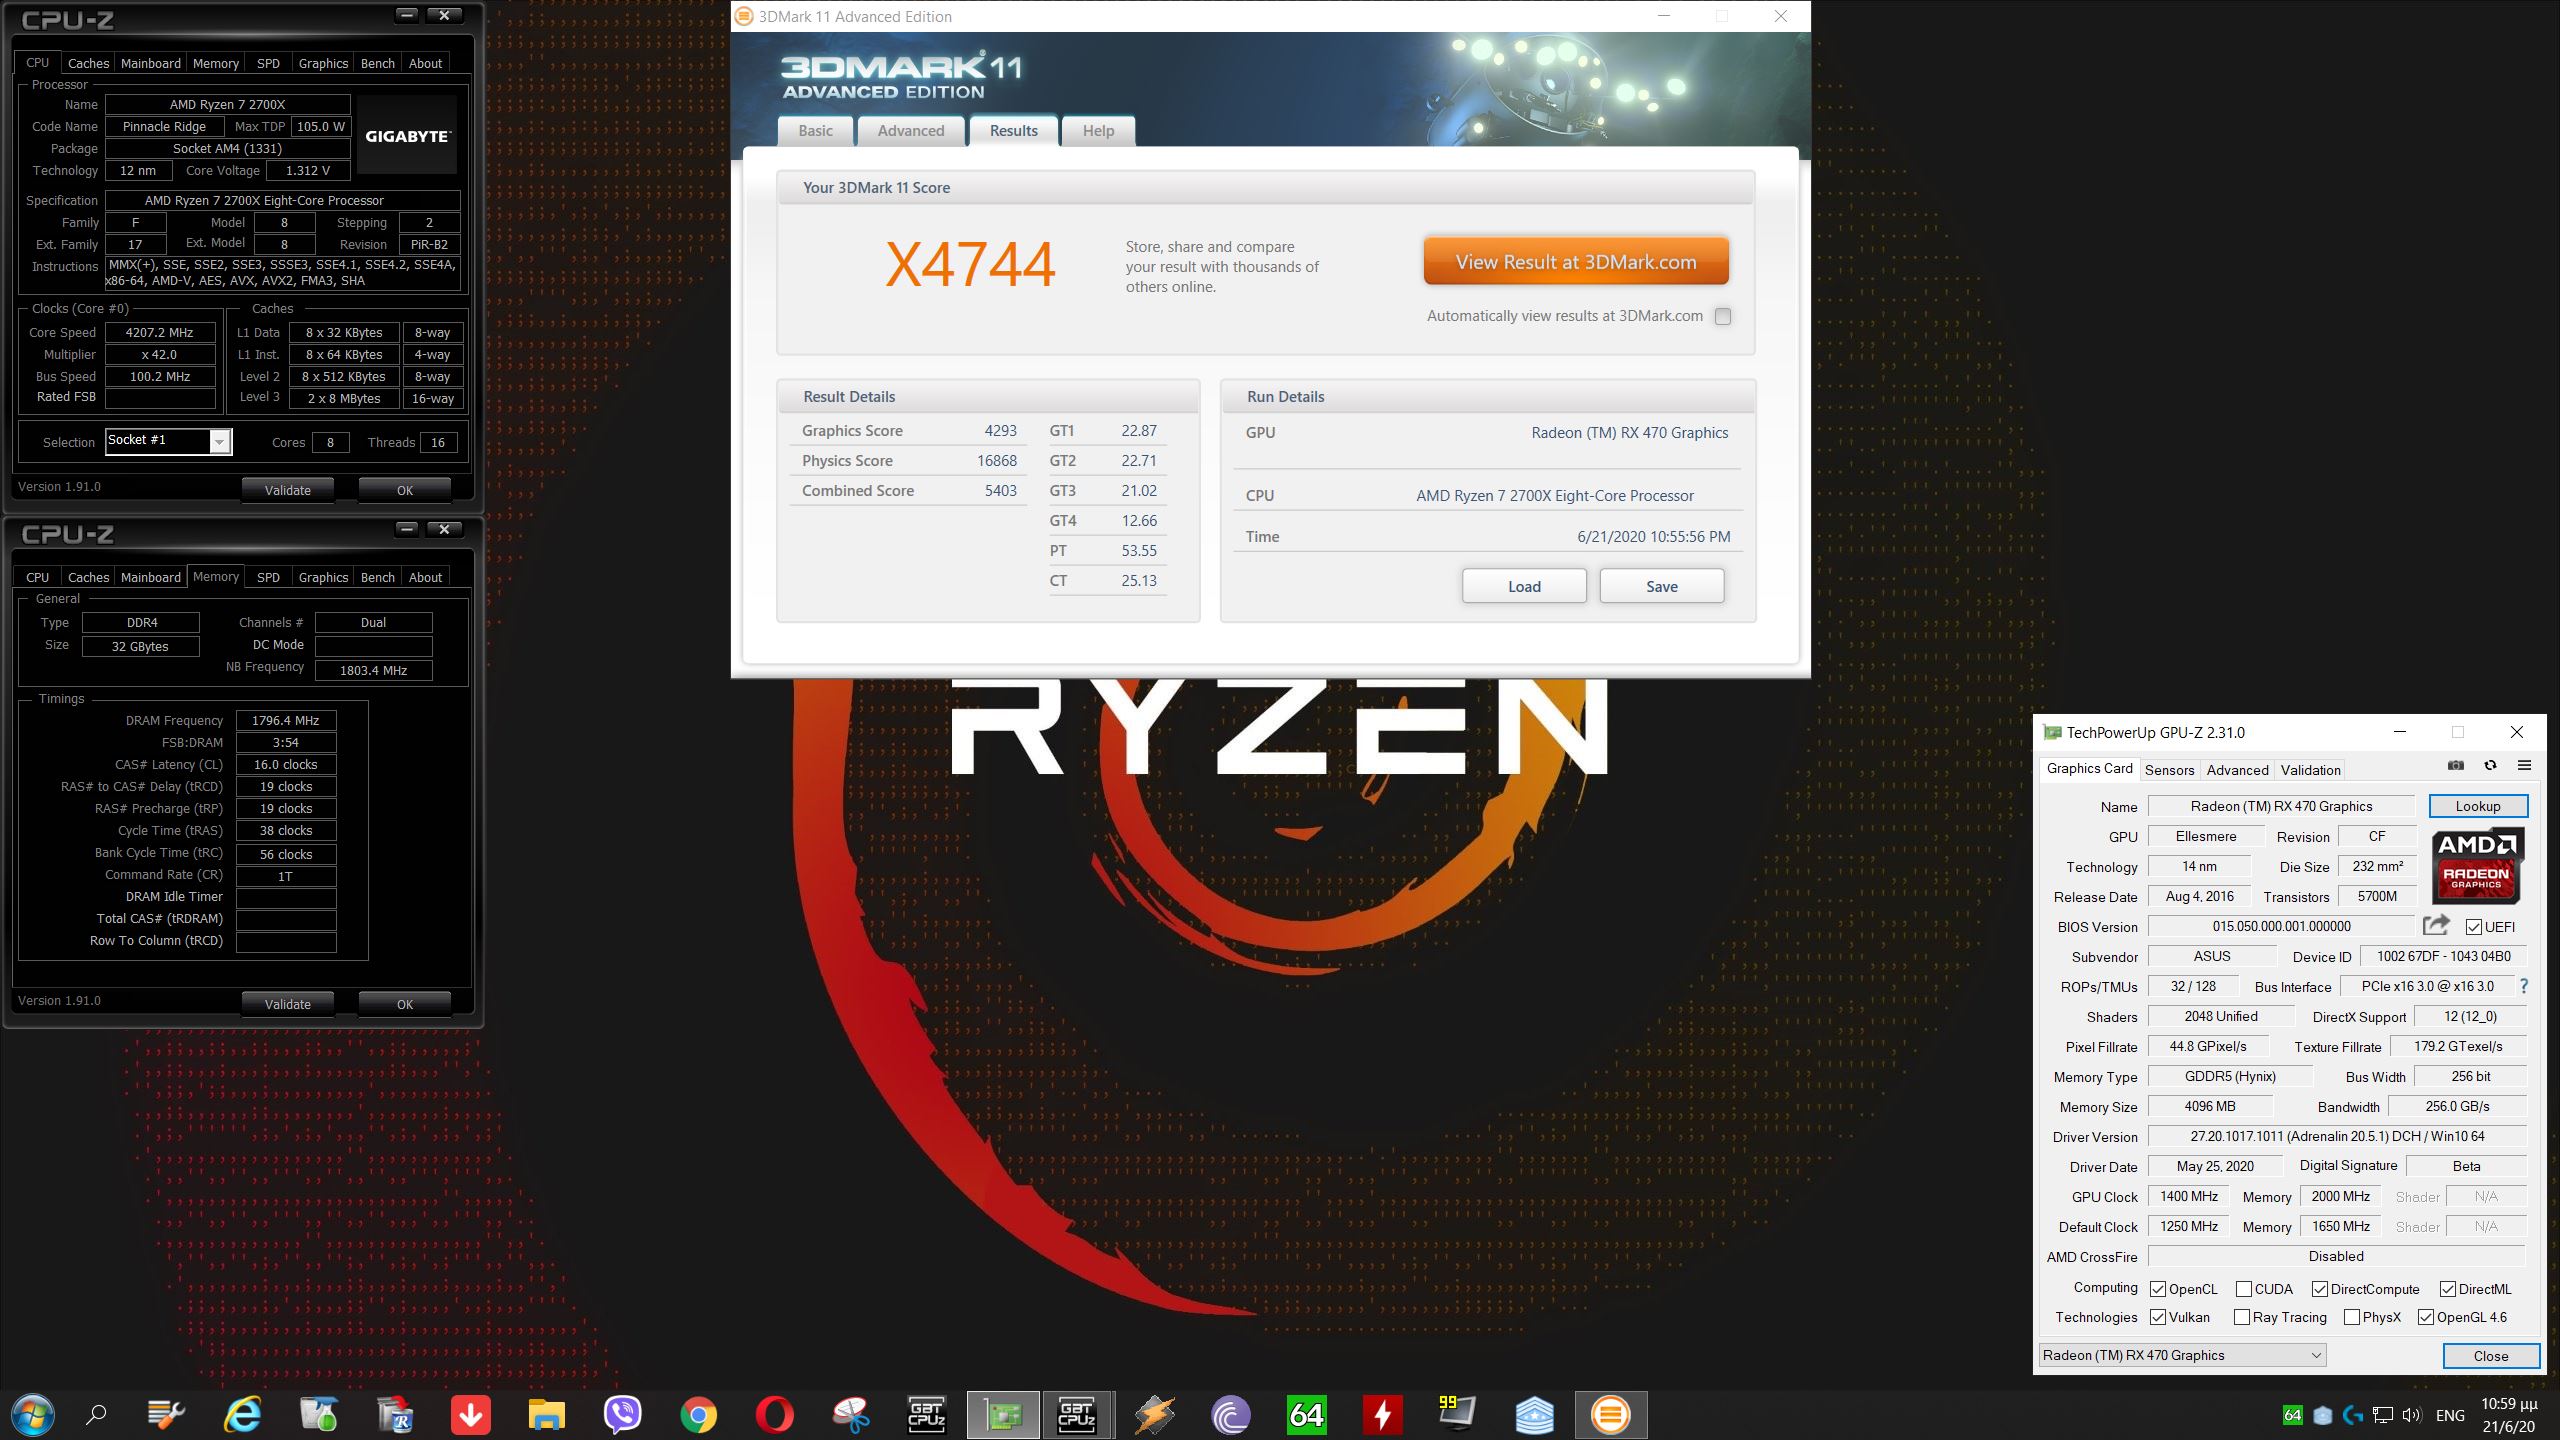
Task: Open Mainboard tab in top CPU-Z window
Action: click(151, 63)
